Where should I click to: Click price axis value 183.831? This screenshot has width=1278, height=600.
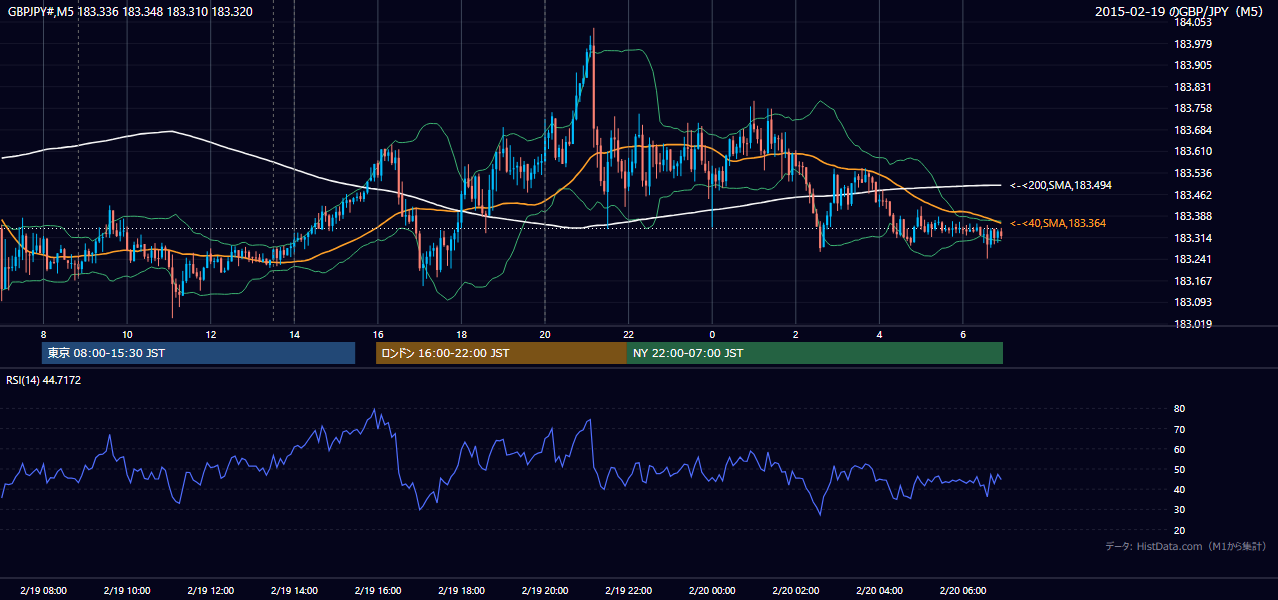(x=1192, y=87)
